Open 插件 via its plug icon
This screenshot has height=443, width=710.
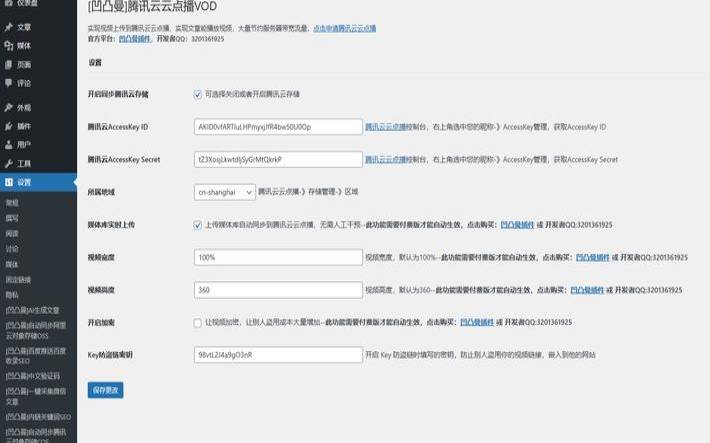9,126
